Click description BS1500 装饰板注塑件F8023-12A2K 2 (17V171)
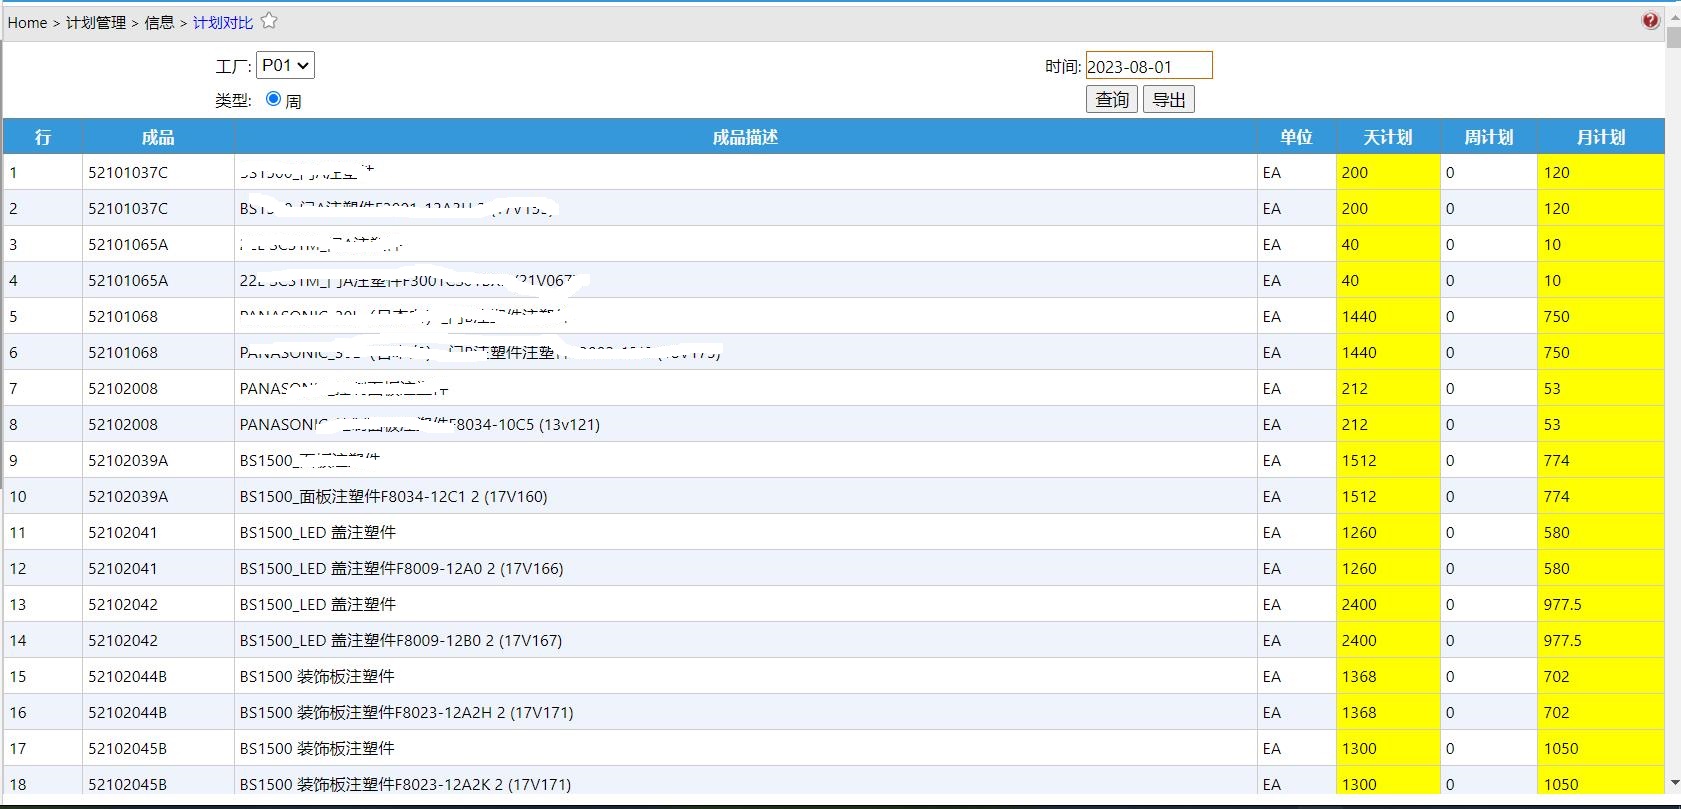1681x809 pixels. 405,784
